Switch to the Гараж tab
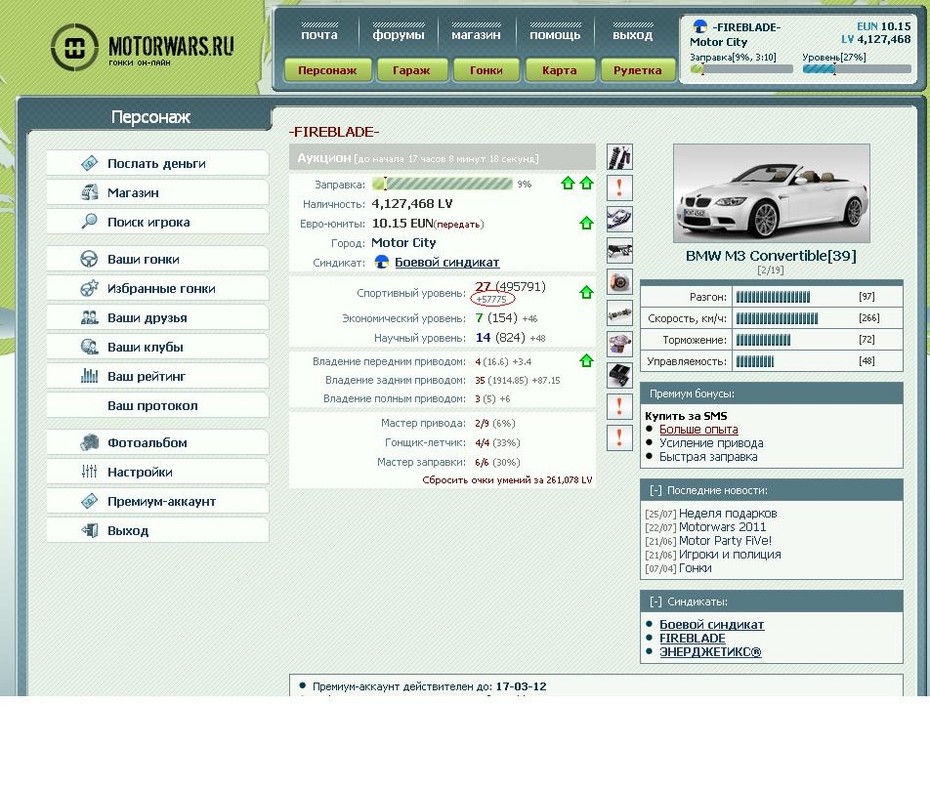 [411, 70]
